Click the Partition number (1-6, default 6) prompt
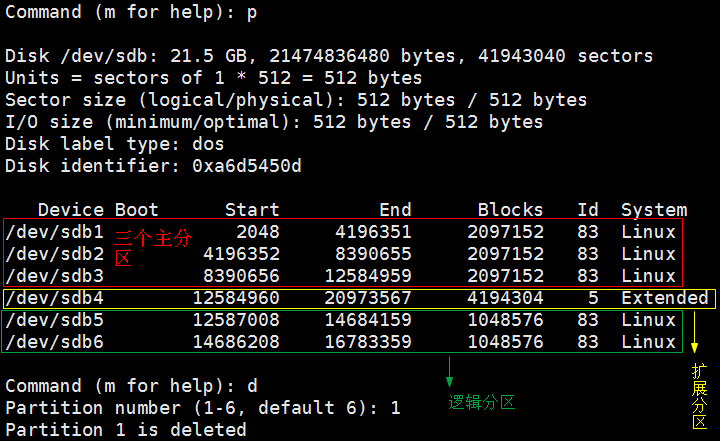Viewport: 720px width, 441px height. point(202,408)
